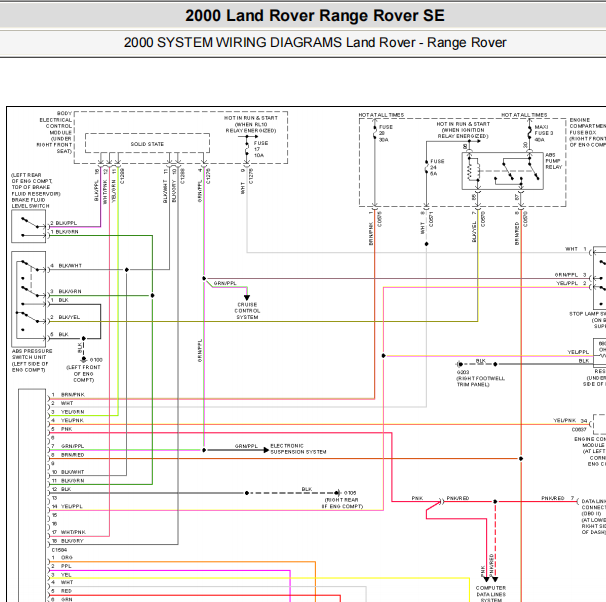Click the '17 WHT/PNK' pin row
The height and width of the screenshot is (602, 606).
tap(69, 532)
